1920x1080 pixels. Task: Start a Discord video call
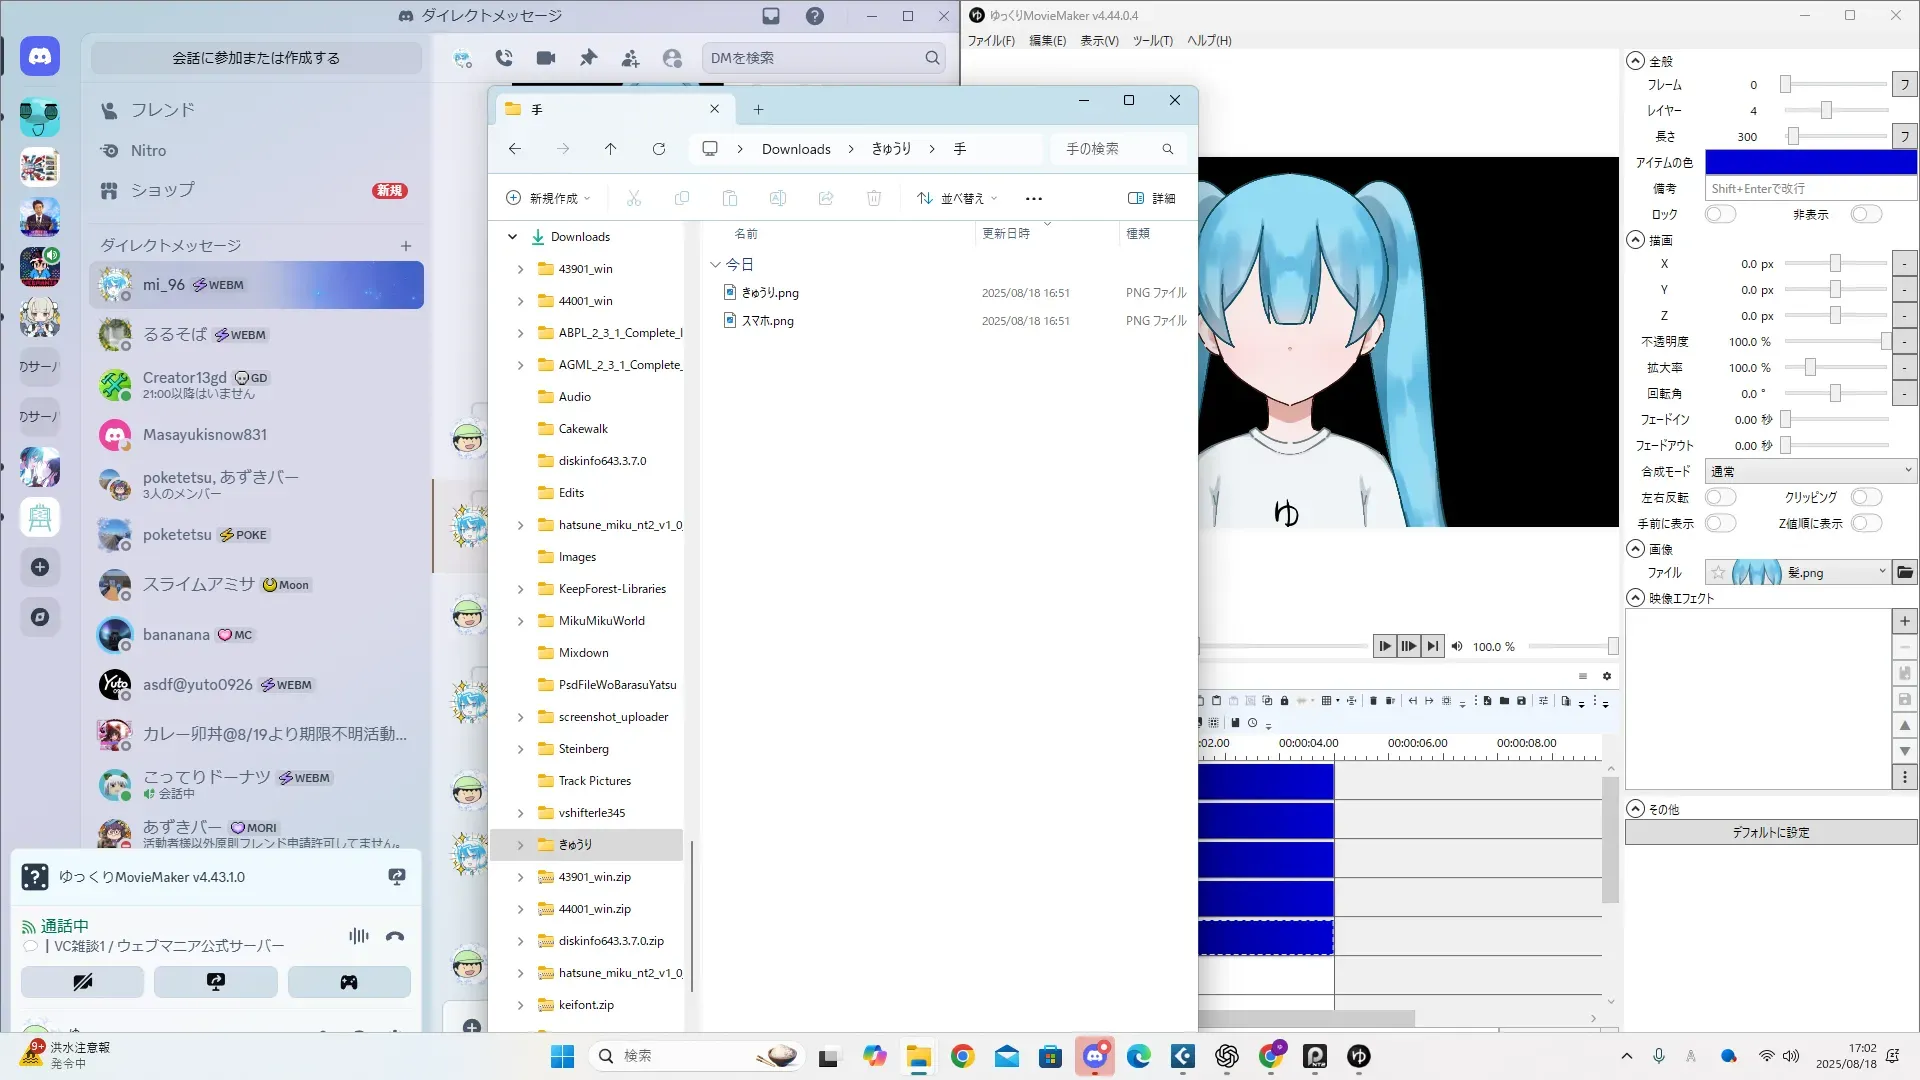[x=546, y=58]
